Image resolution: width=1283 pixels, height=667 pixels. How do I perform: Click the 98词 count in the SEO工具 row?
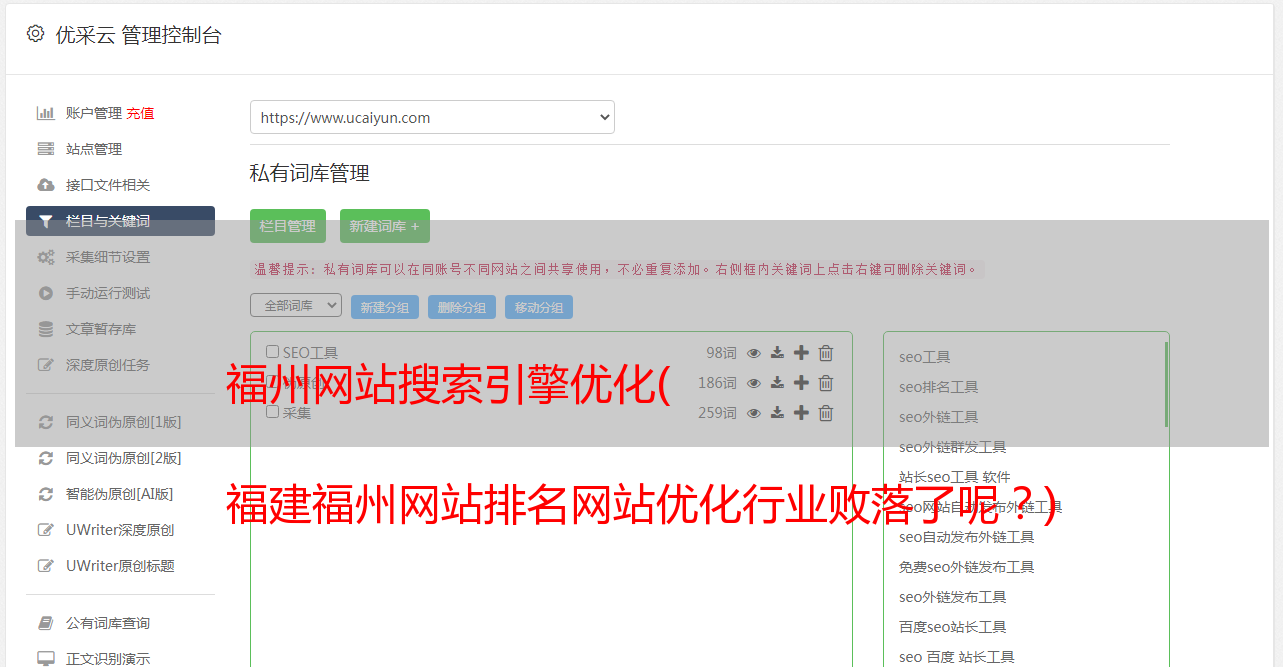pyautogui.click(x=721, y=353)
